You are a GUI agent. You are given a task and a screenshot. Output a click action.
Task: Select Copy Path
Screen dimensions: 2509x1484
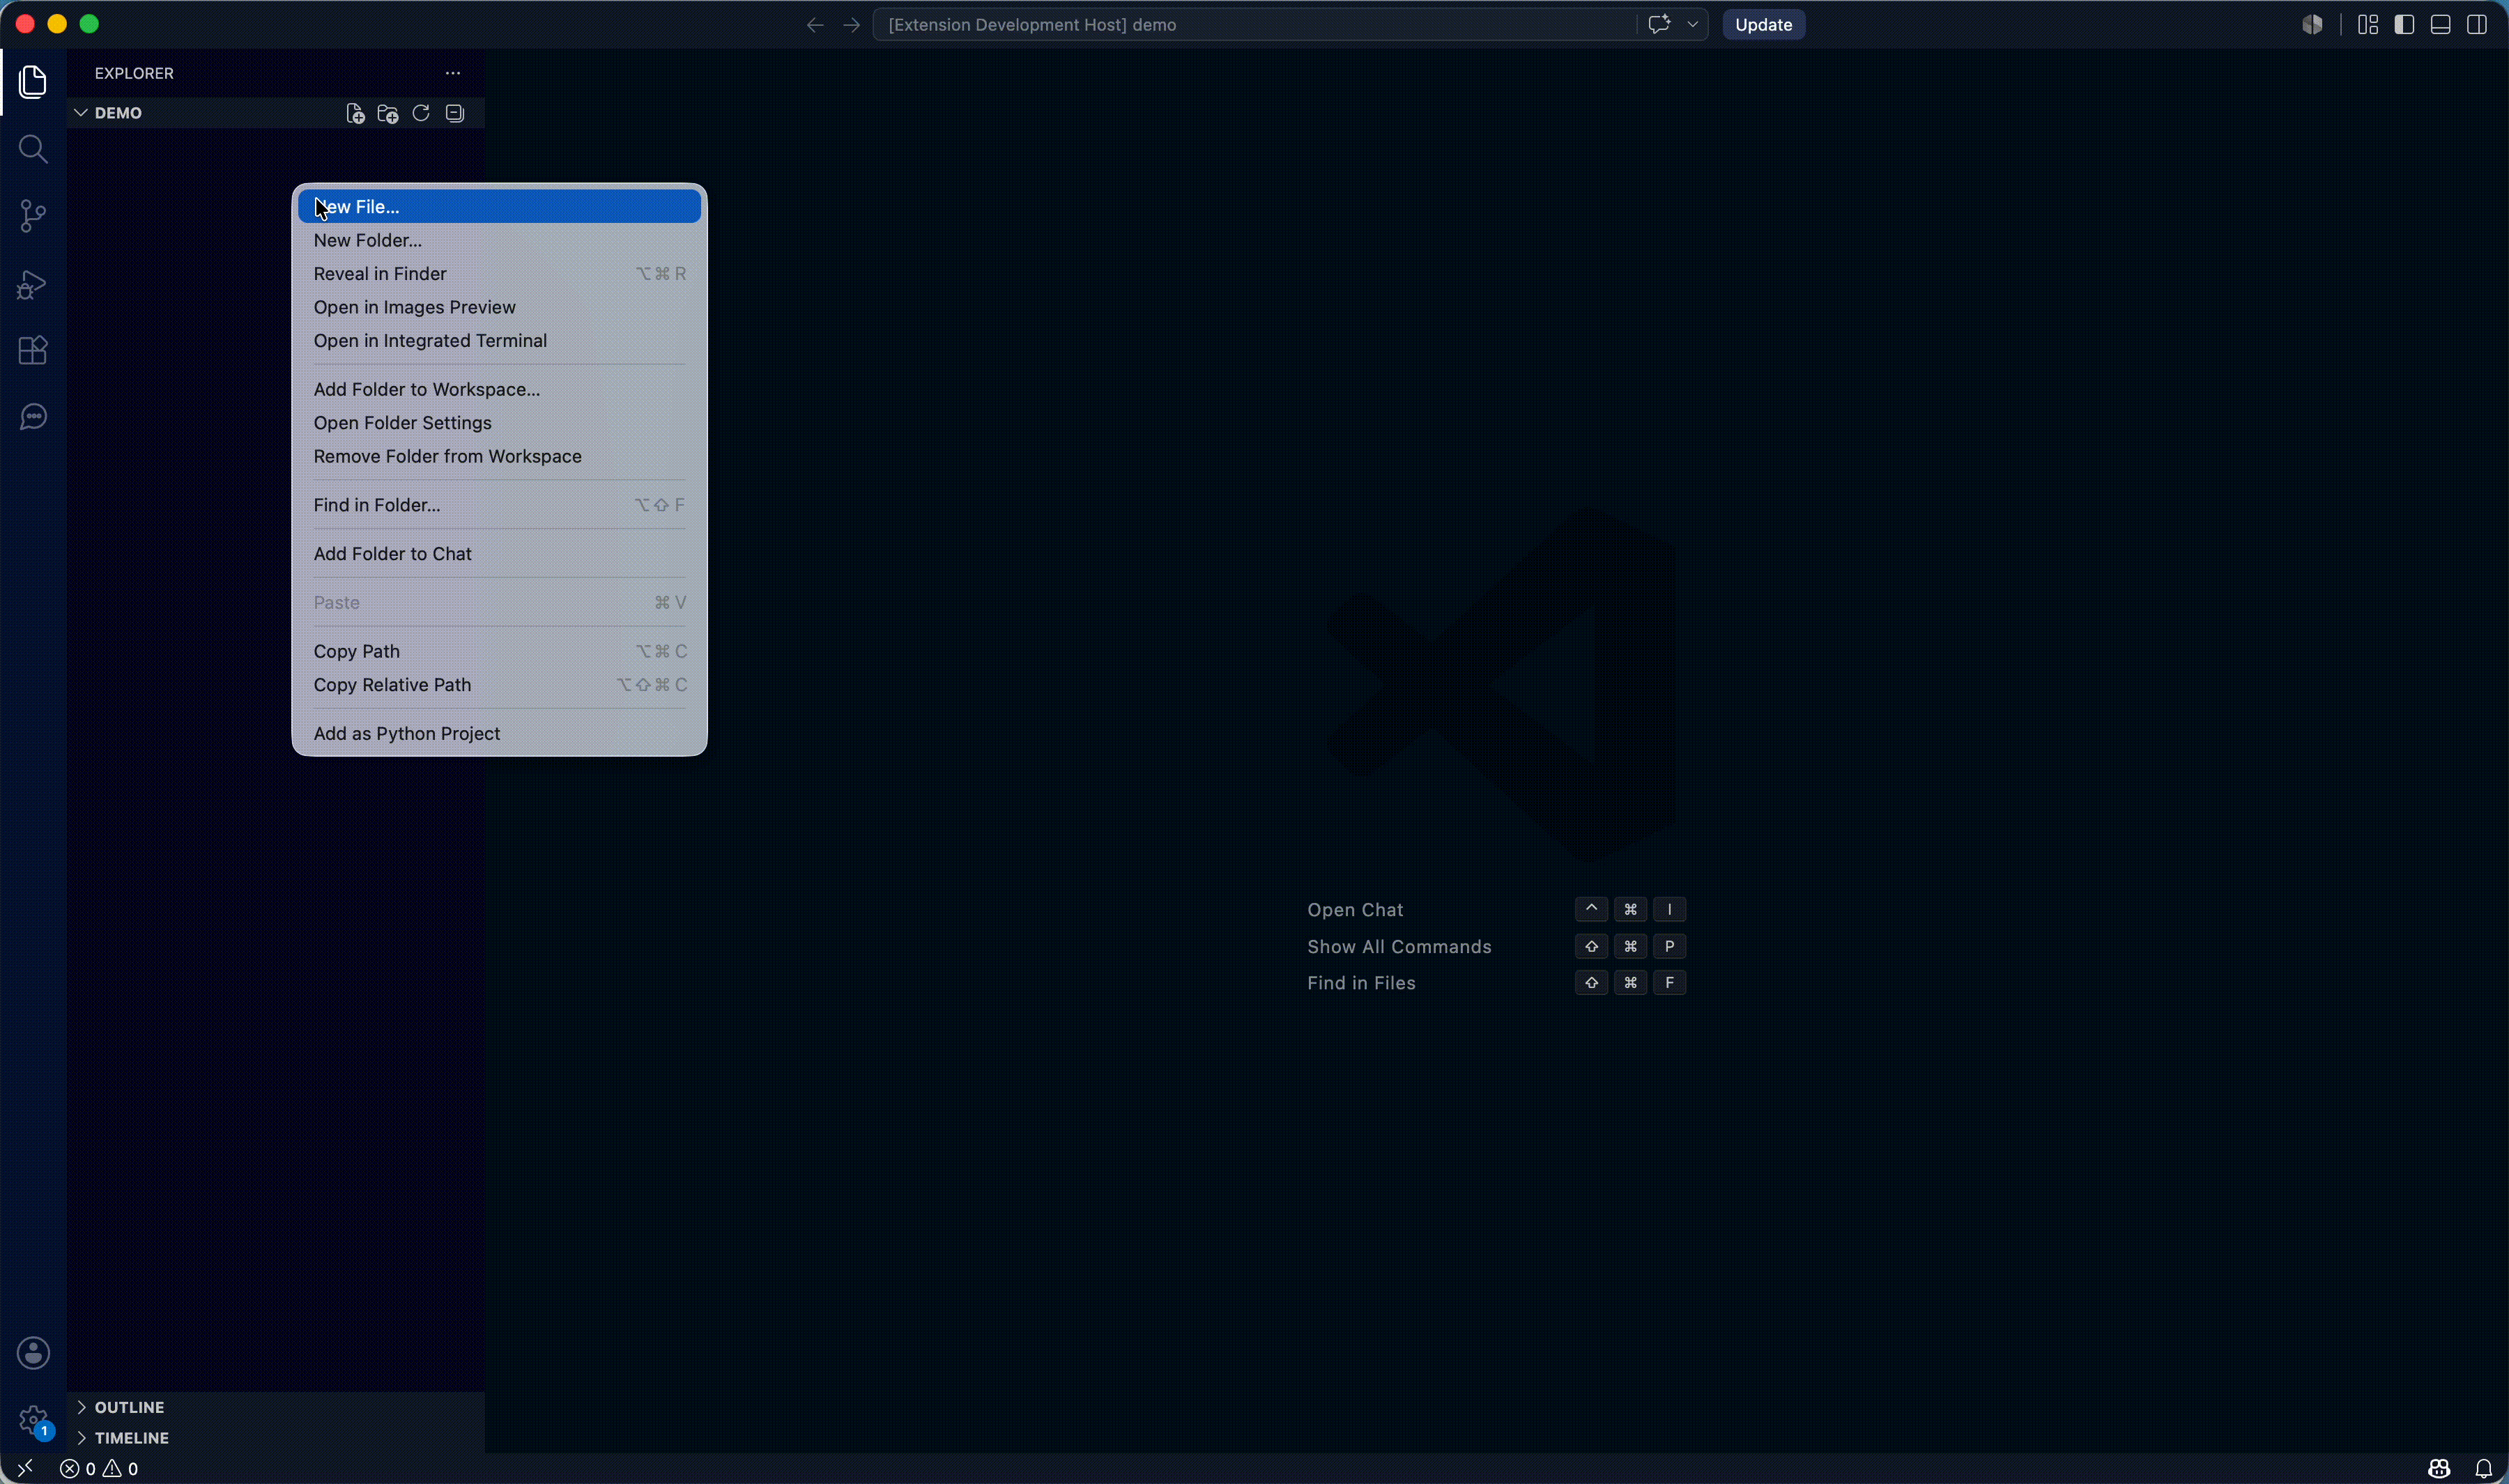point(499,651)
